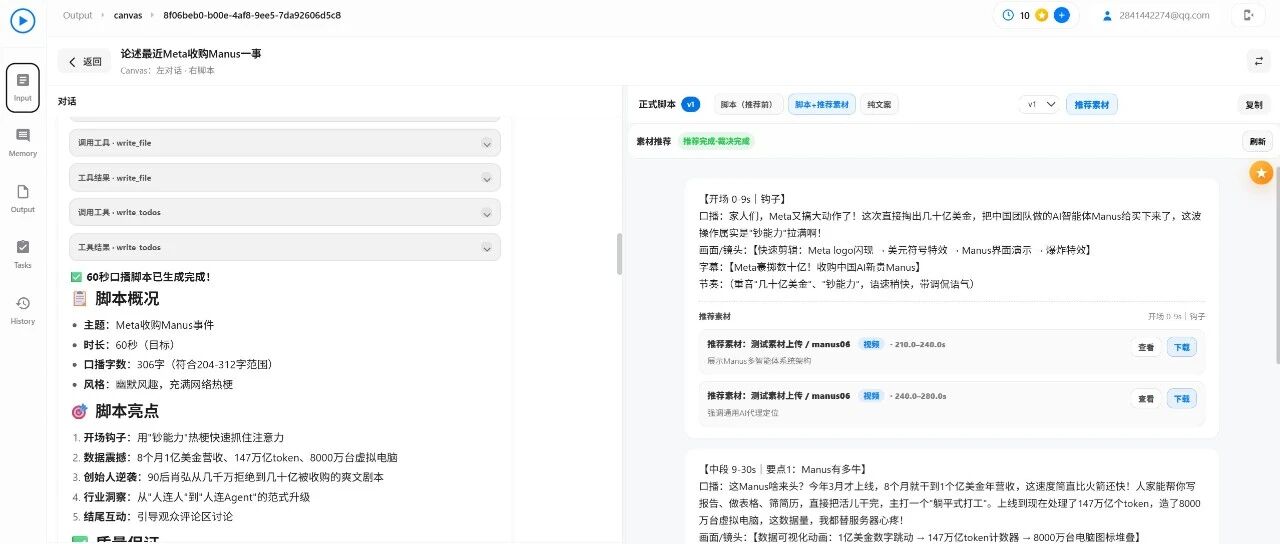
Task: Open the Output sidebar section
Action: pos(23,199)
